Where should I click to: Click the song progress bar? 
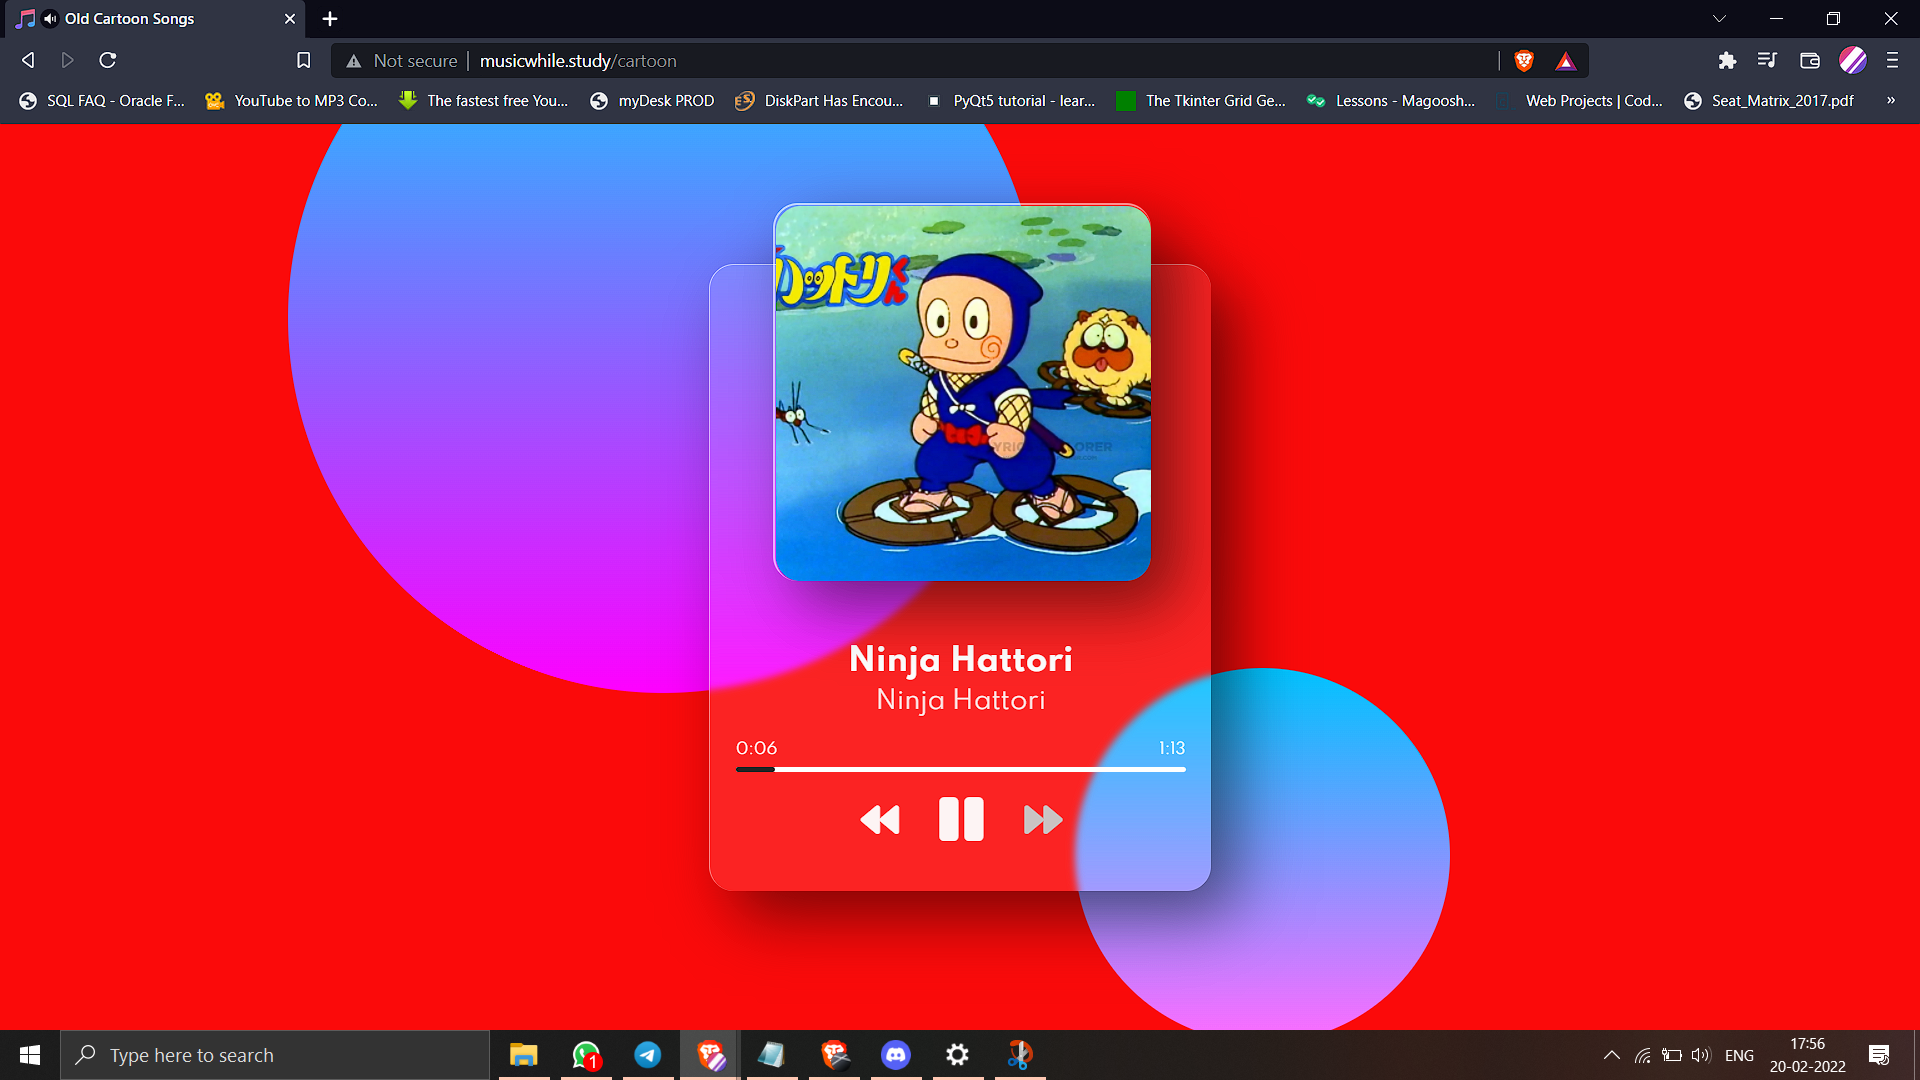click(960, 769)
